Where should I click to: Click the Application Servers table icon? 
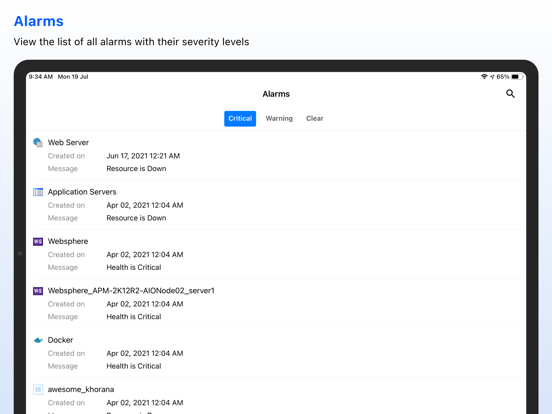click(x=38, y=192)
